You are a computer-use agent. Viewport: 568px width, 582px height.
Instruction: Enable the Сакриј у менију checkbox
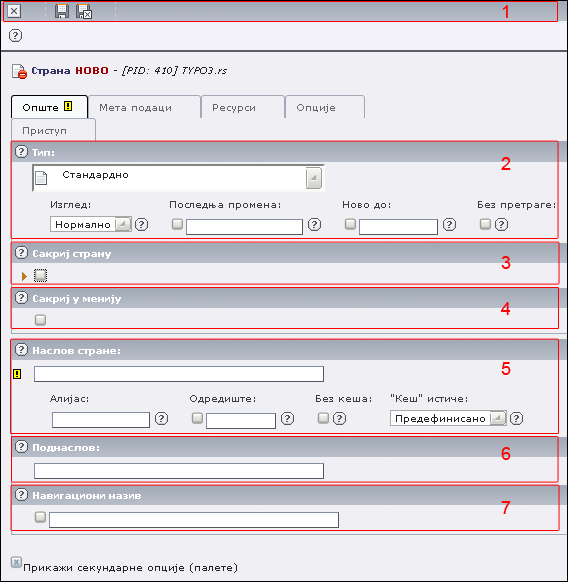tap(40, 320)
